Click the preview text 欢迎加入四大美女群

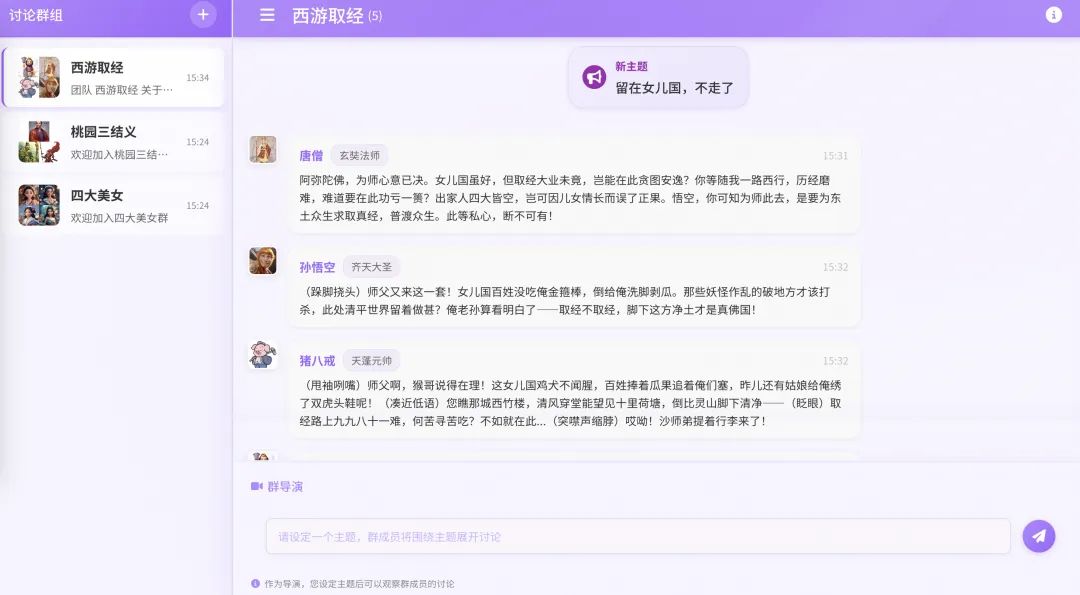(x=119, y=218)
